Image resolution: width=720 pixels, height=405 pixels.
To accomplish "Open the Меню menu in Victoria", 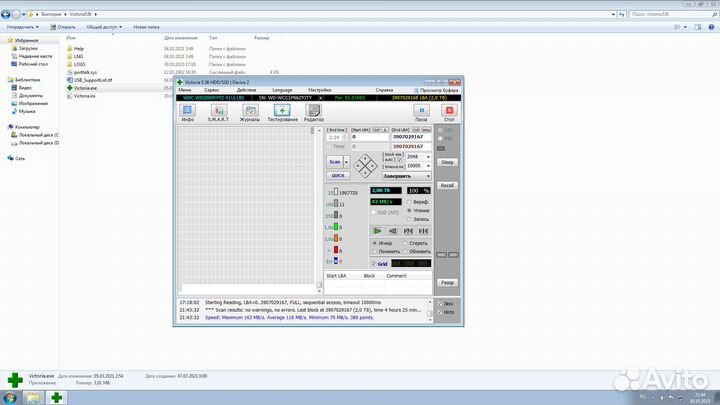I will [185, 90].
